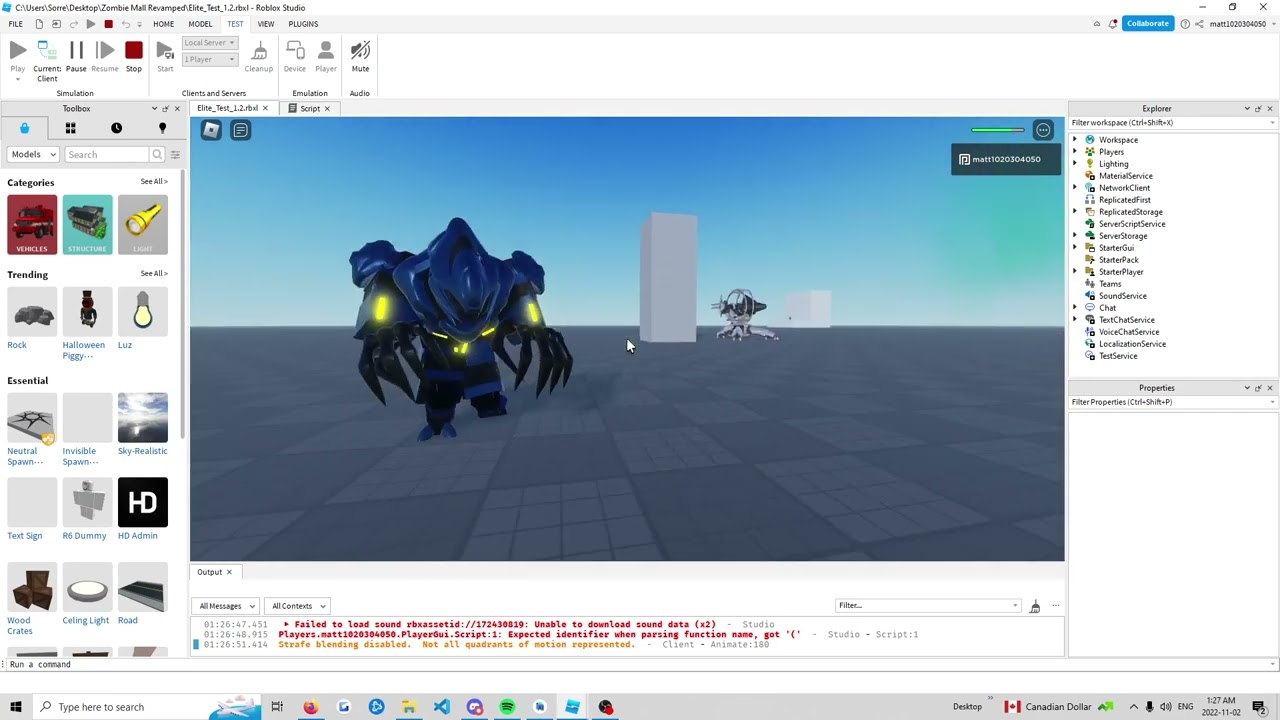Open Output panel more options dots
Viewport: 1280px width, 720px height.
1055,605
